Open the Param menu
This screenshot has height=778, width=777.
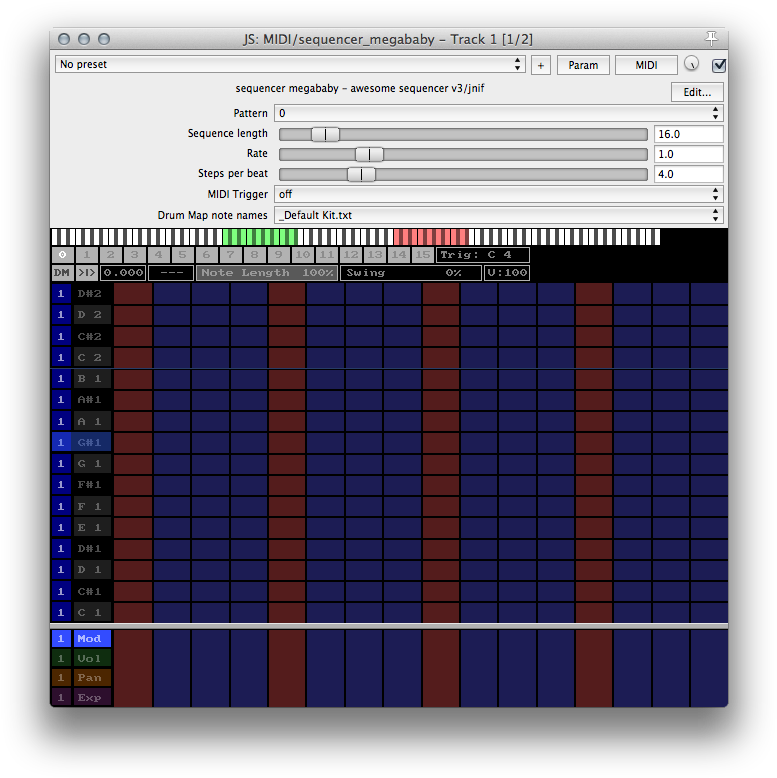(583, 65)
